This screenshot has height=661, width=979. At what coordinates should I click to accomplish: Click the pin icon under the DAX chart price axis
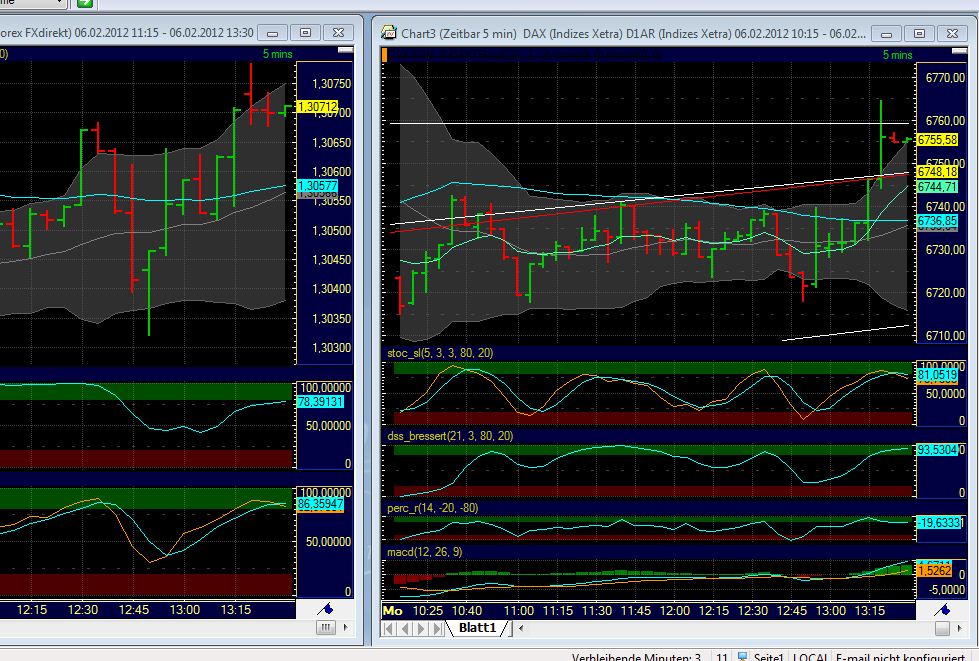pyautogui.click(x=942, y=610)
